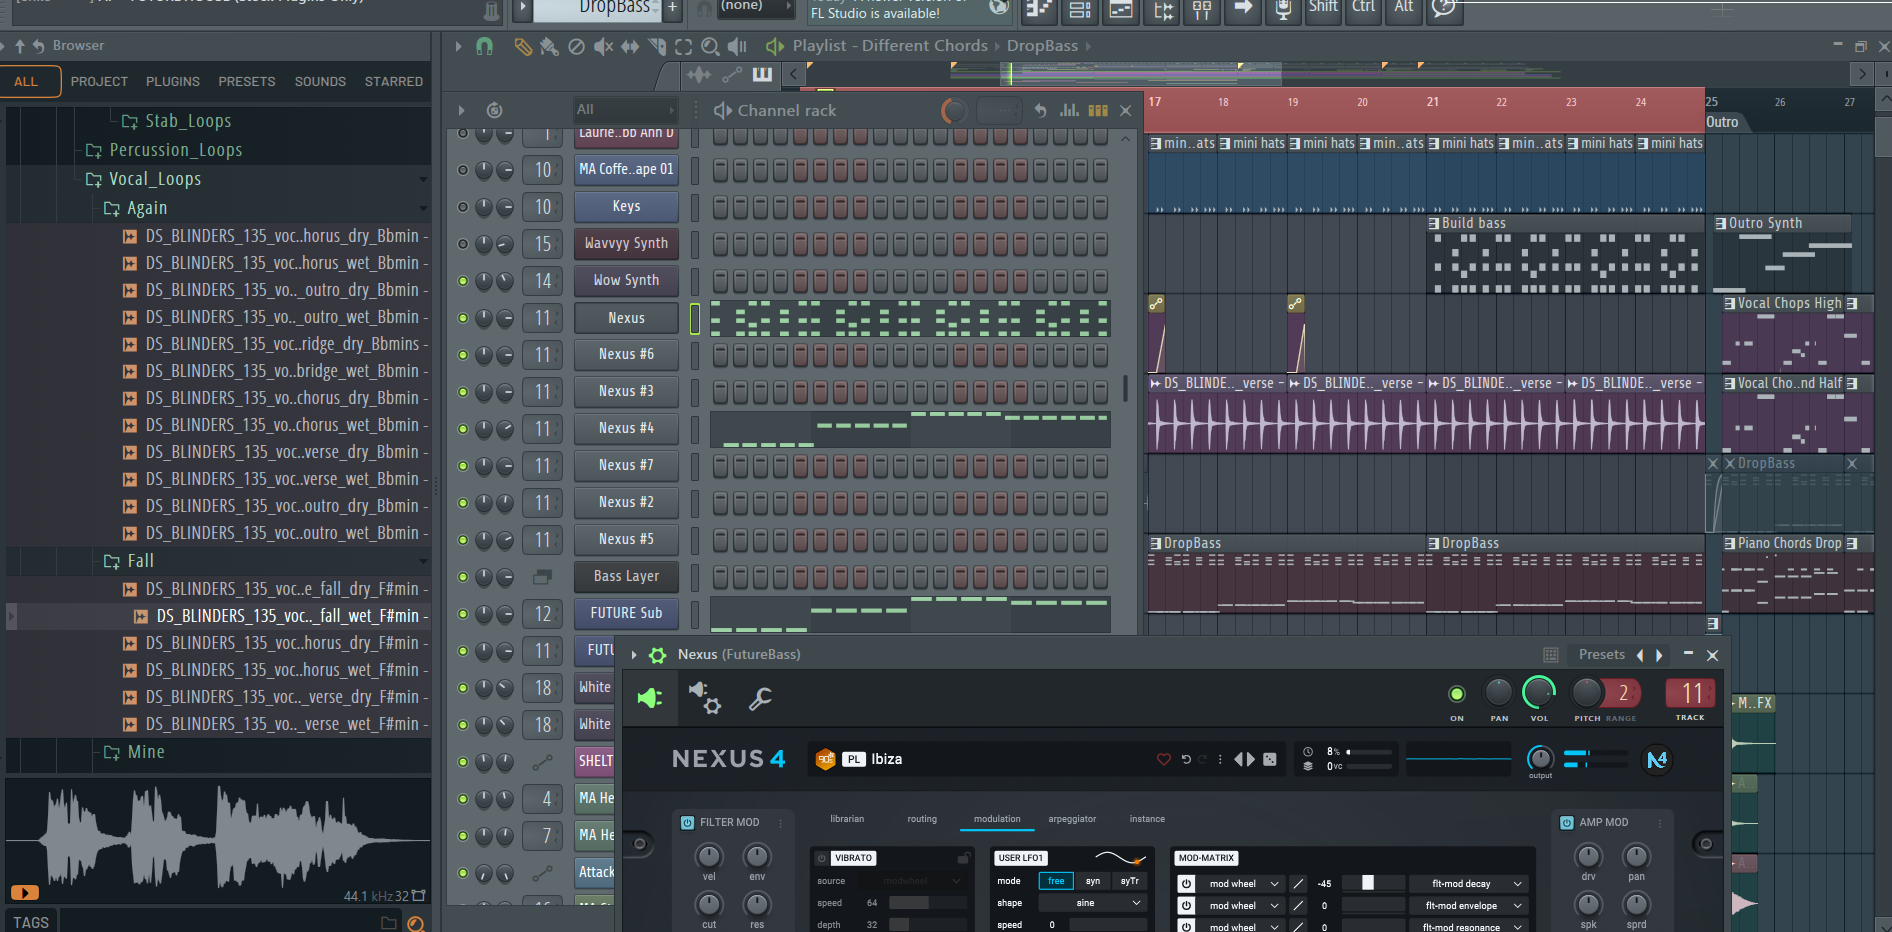Viewport: 1892px width, 932px height.
Task: Open the Nexus routing tab
Action: (922, 819)
